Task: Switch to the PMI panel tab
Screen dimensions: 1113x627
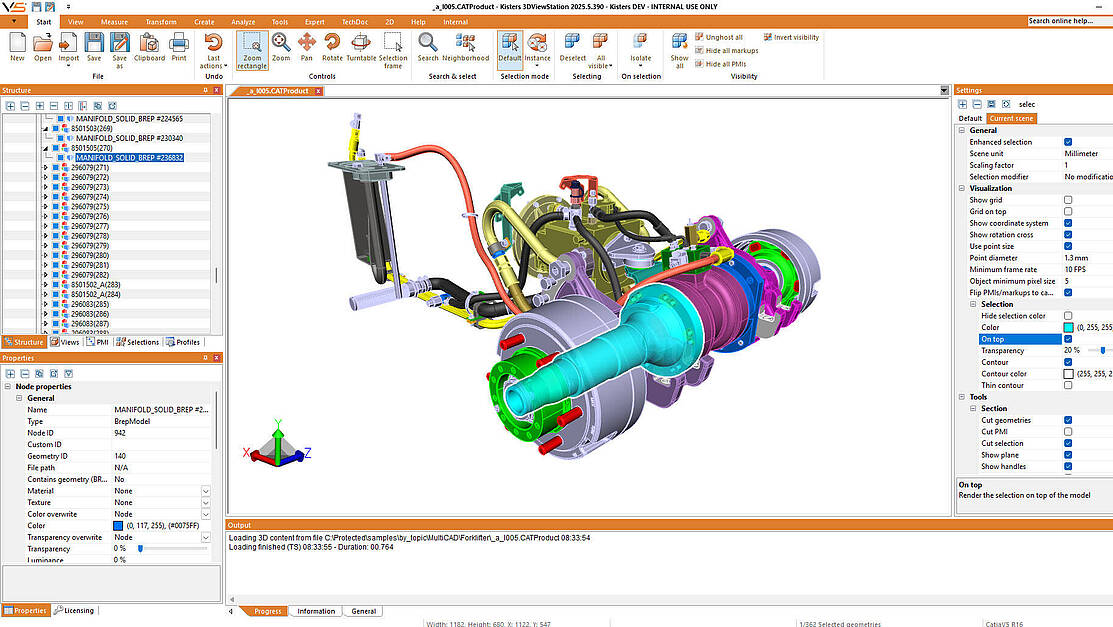Action: (98, 342)
